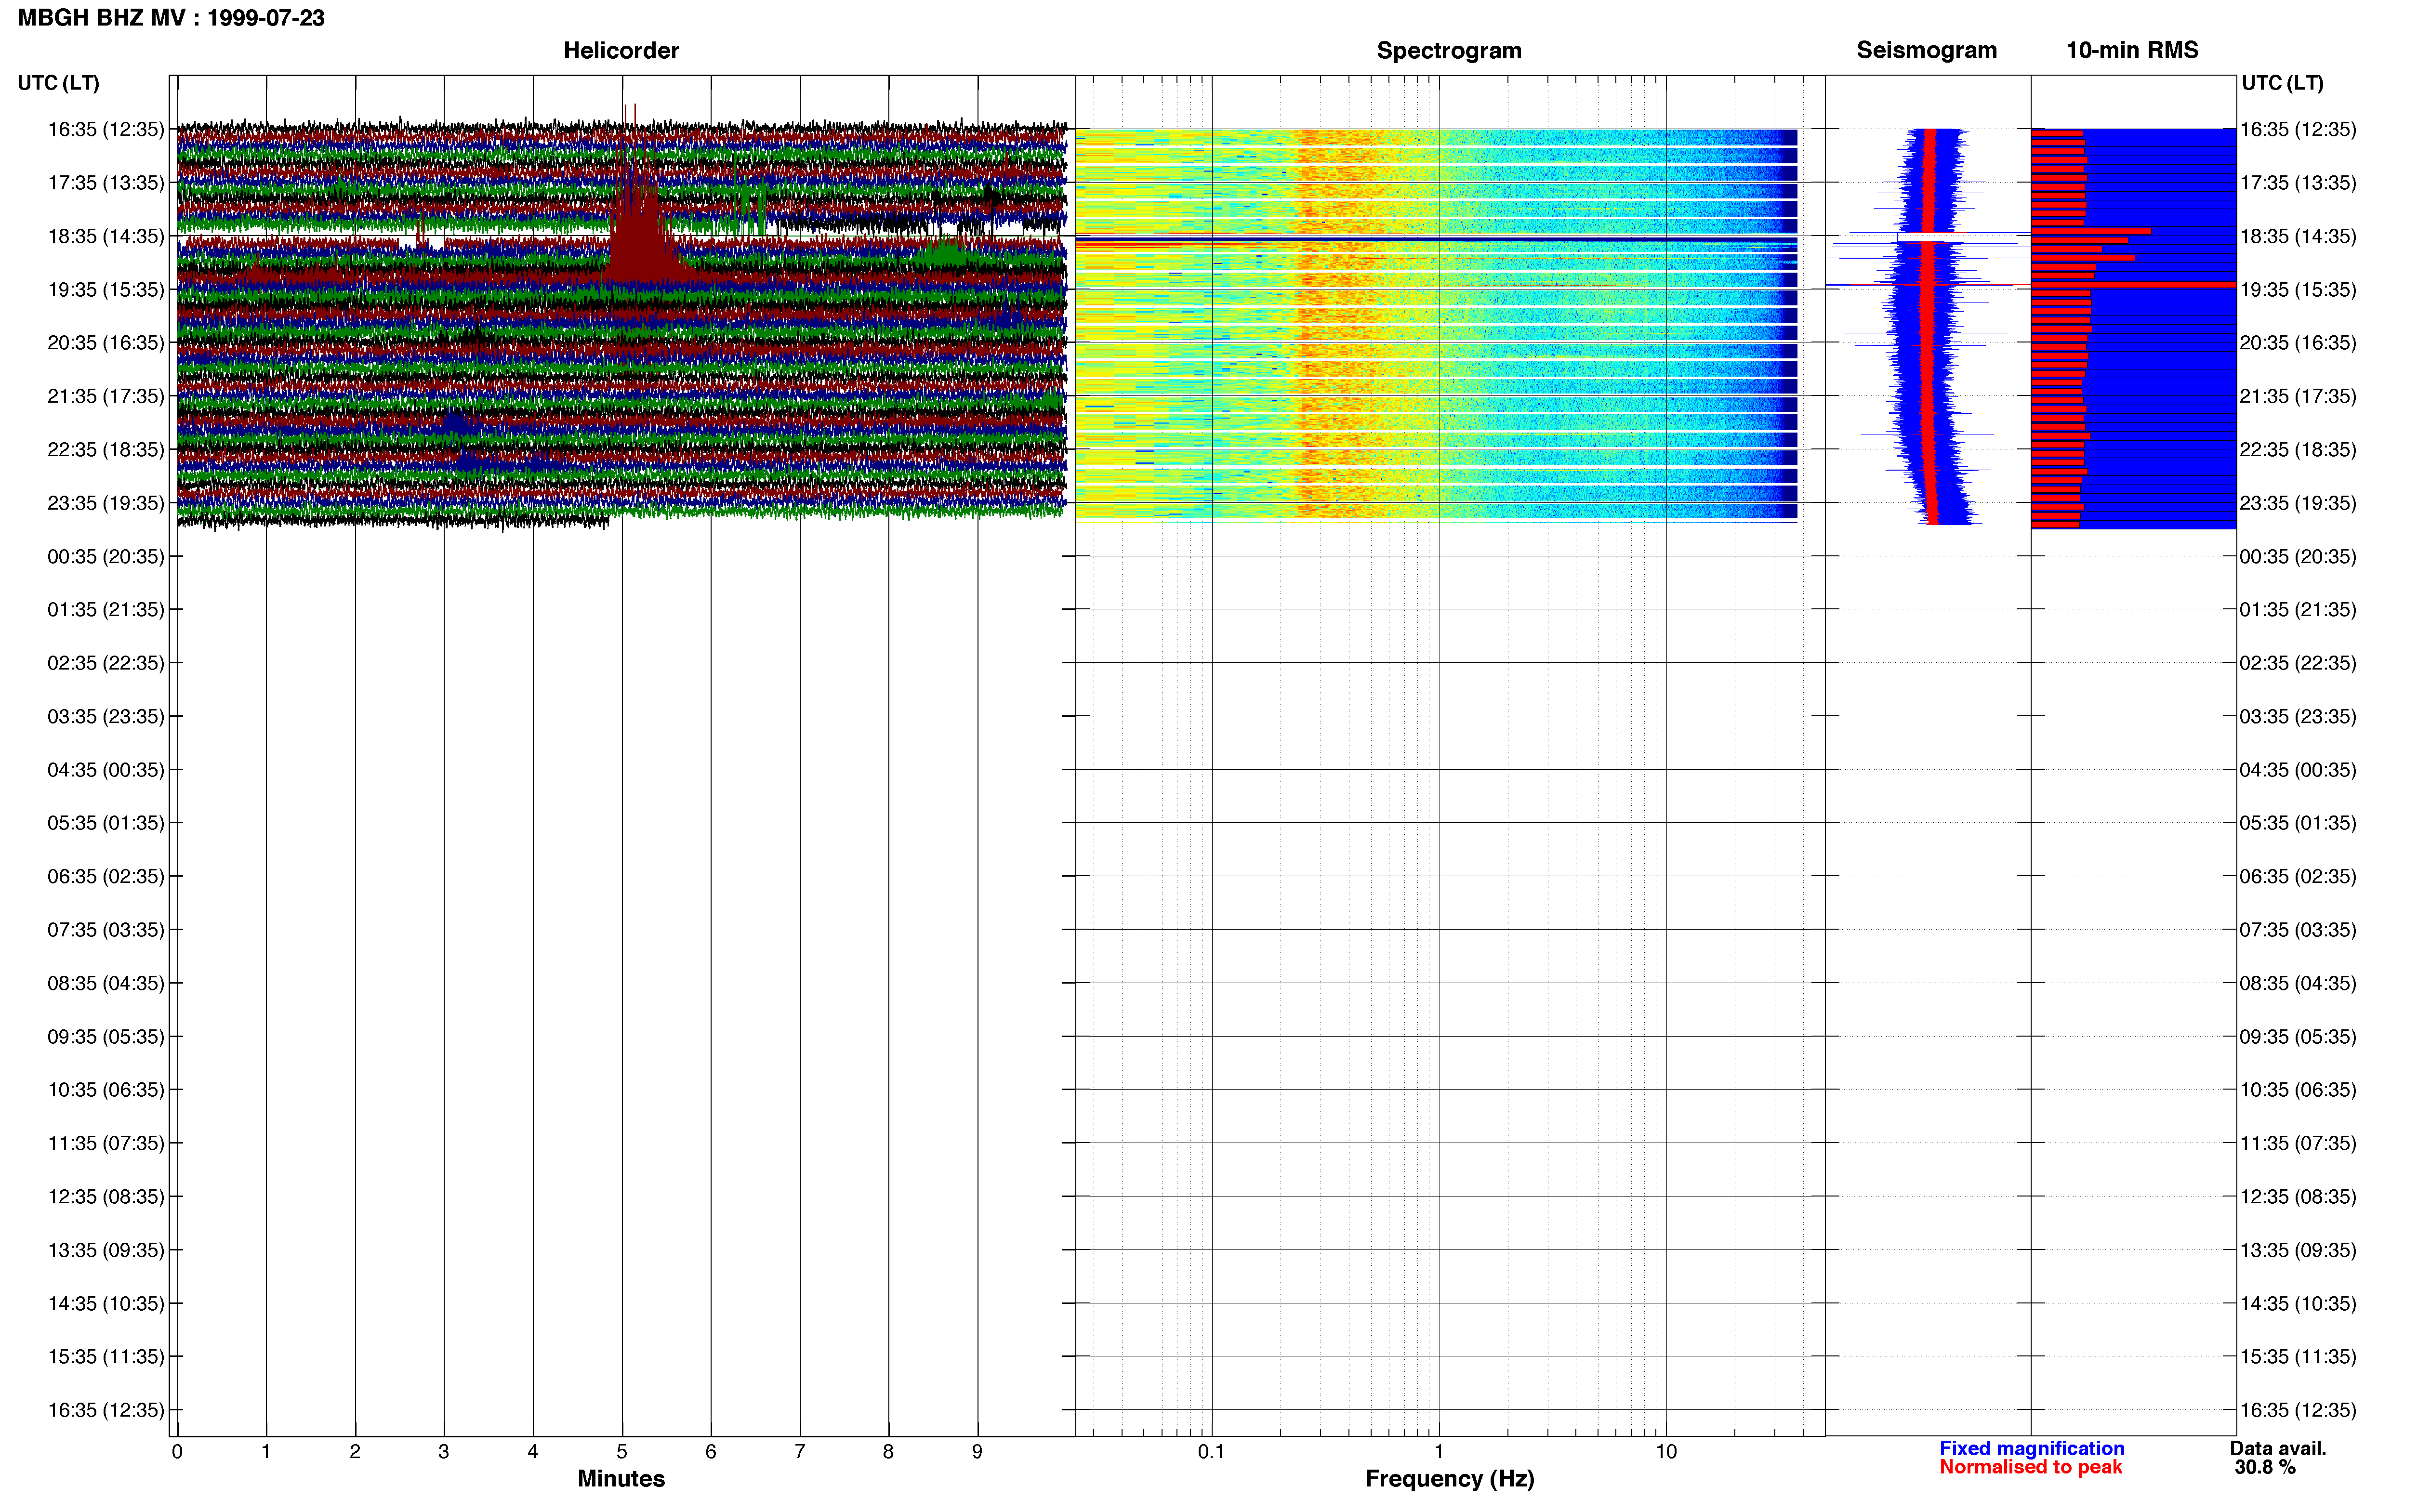2418x1512 pixels.
Task: Click the Spectrogram panel heading
Action: tap(1449, 50)
